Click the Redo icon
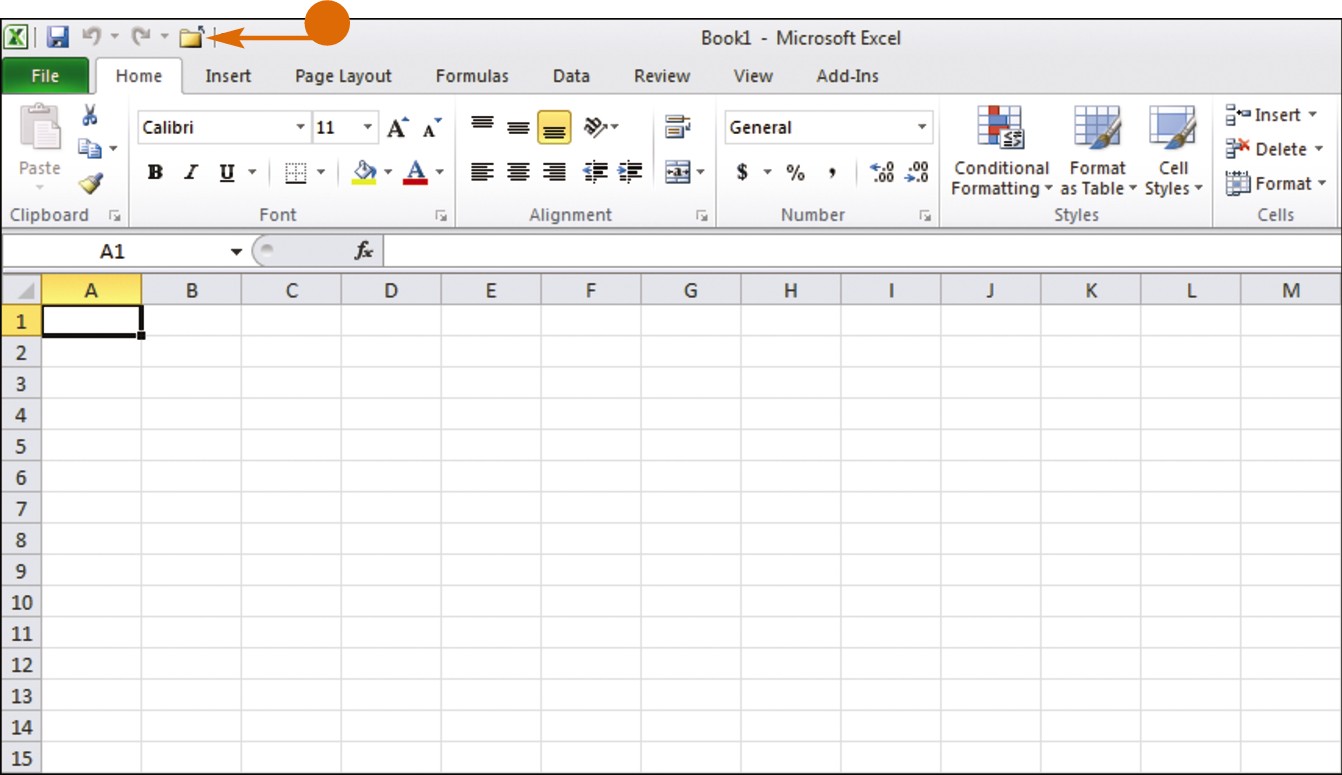This screenshot has height=775, width=1342. tap(141, 37)
